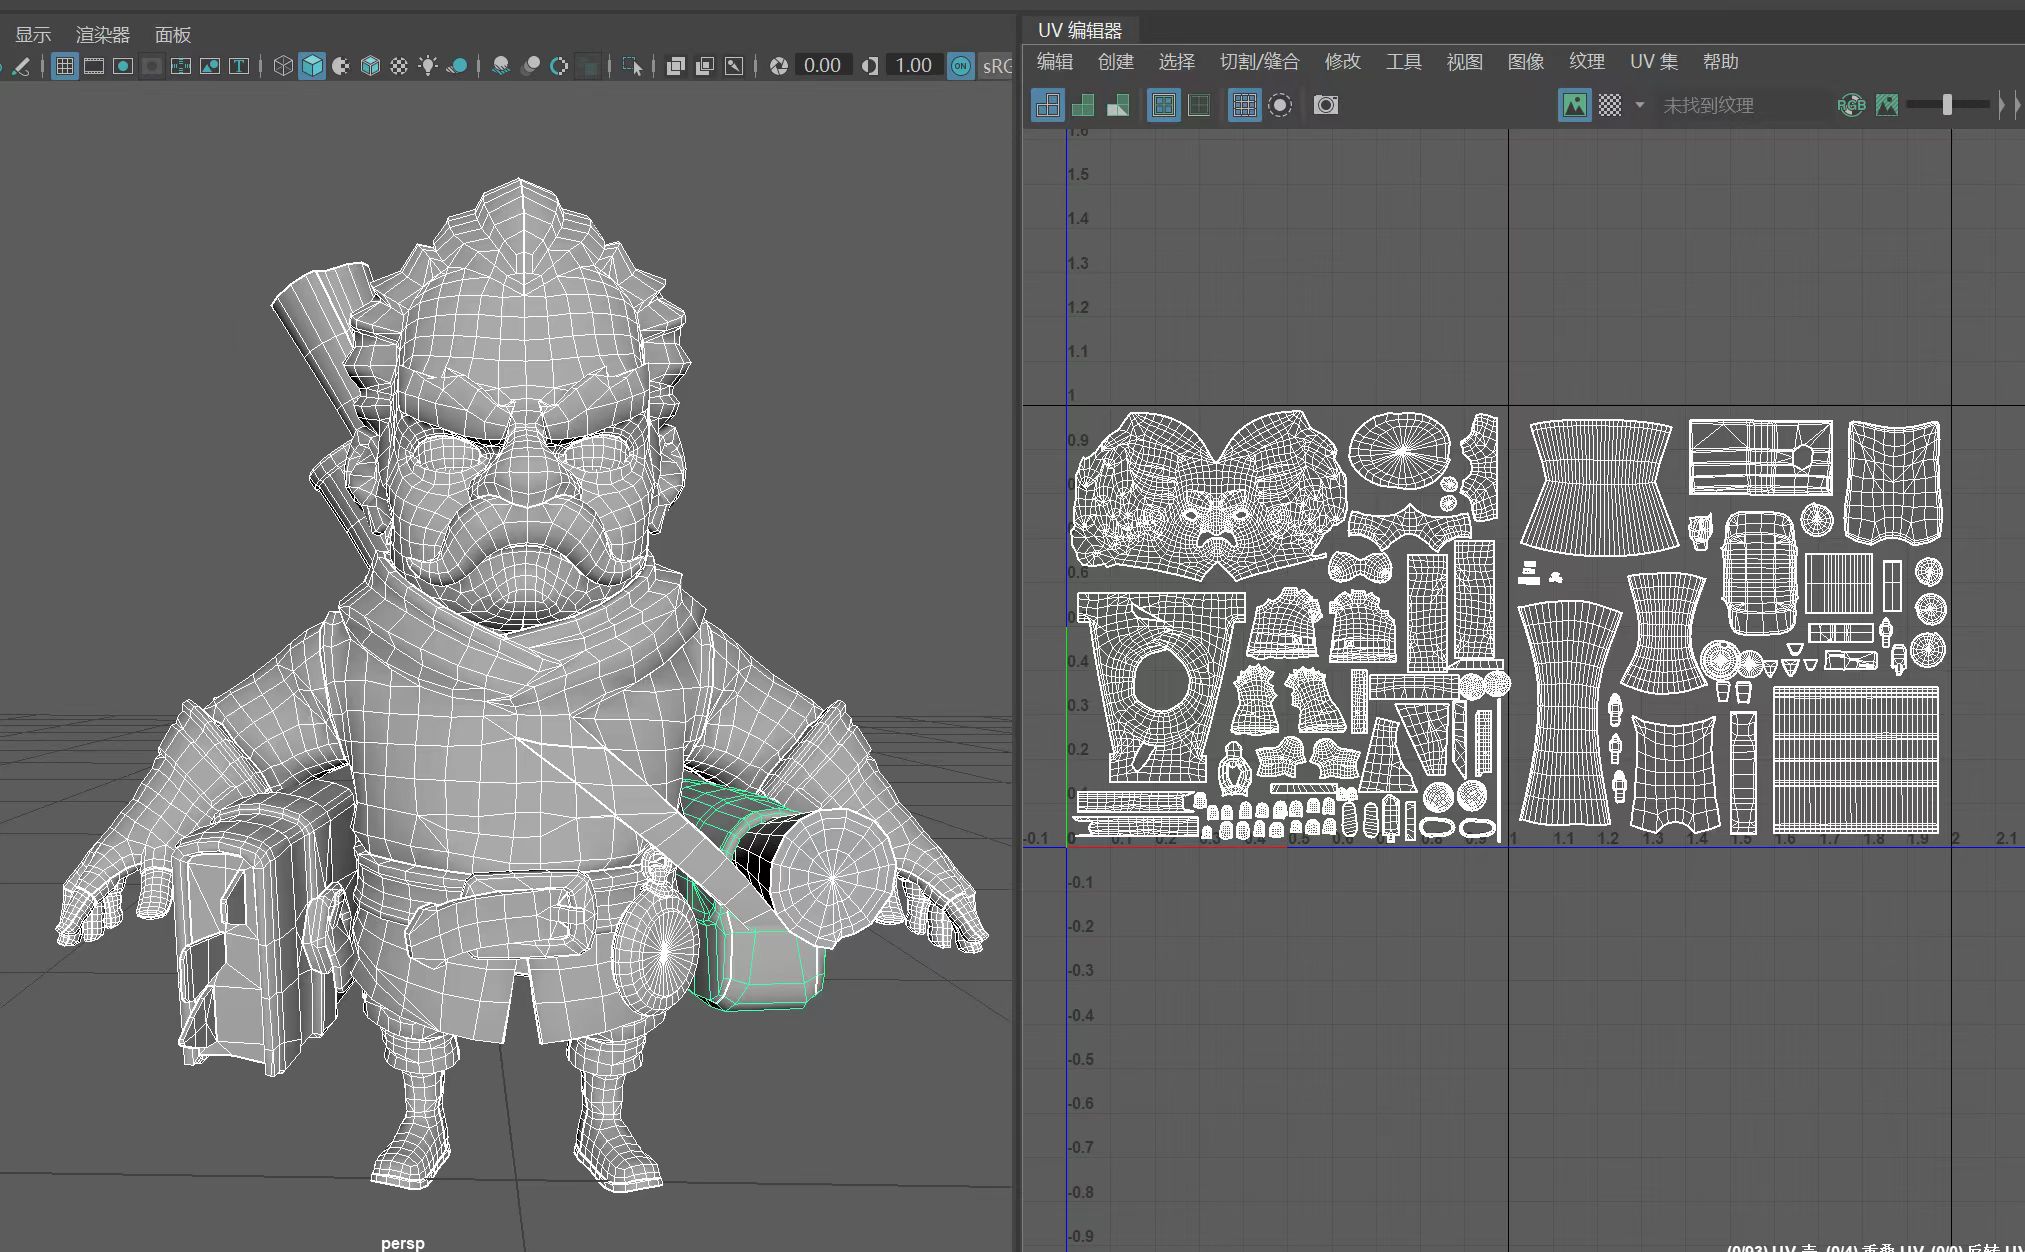
Task: Toggle UV editor wireframe display icon
Action: (x=1048, y=105)
